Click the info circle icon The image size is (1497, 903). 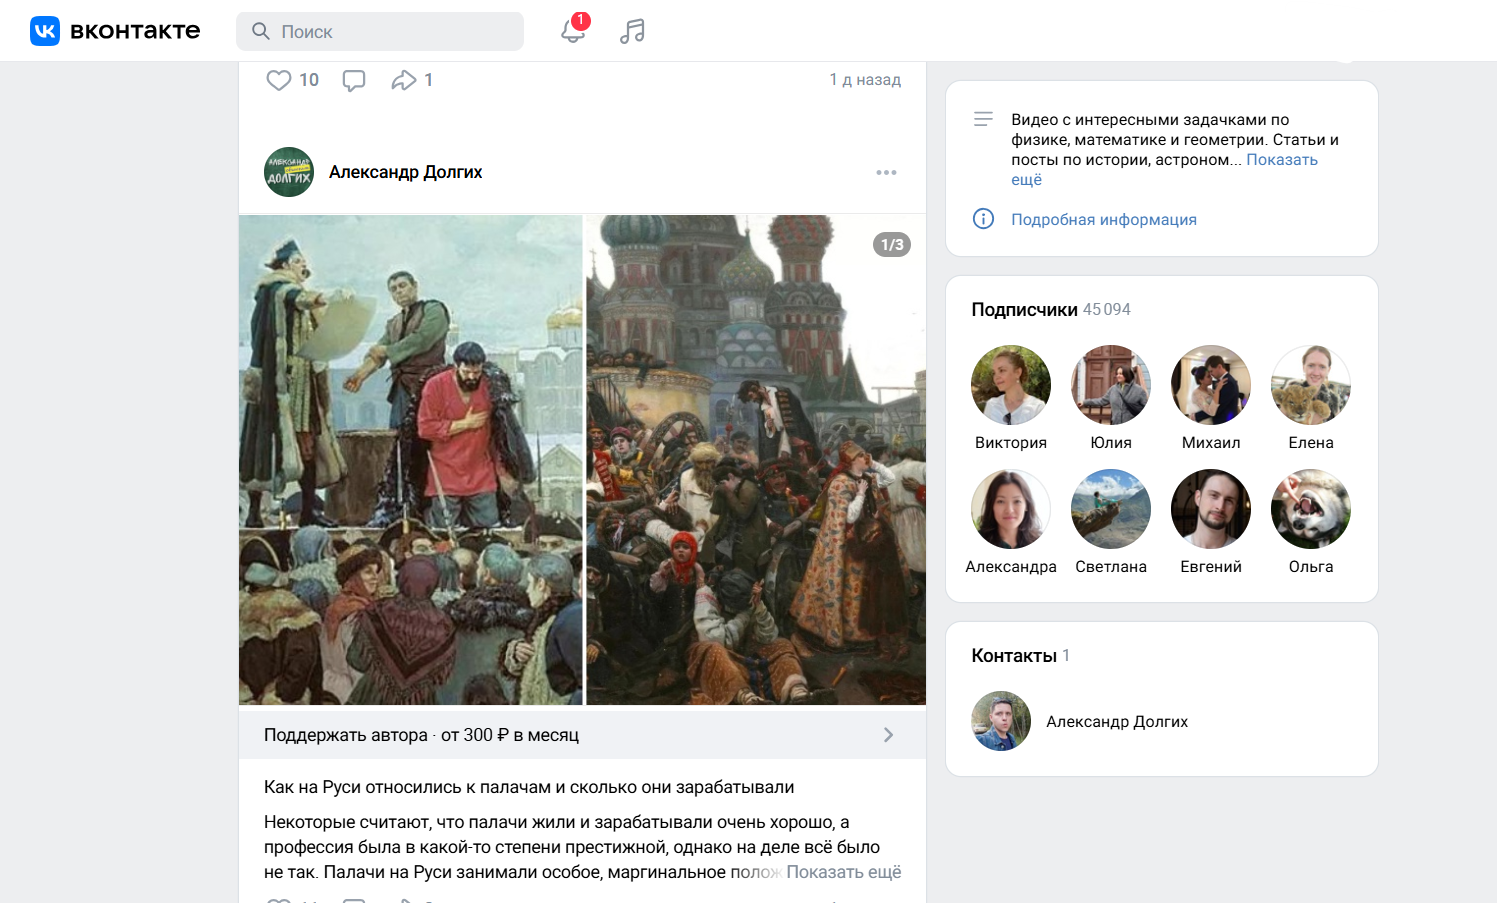(983, 219)
